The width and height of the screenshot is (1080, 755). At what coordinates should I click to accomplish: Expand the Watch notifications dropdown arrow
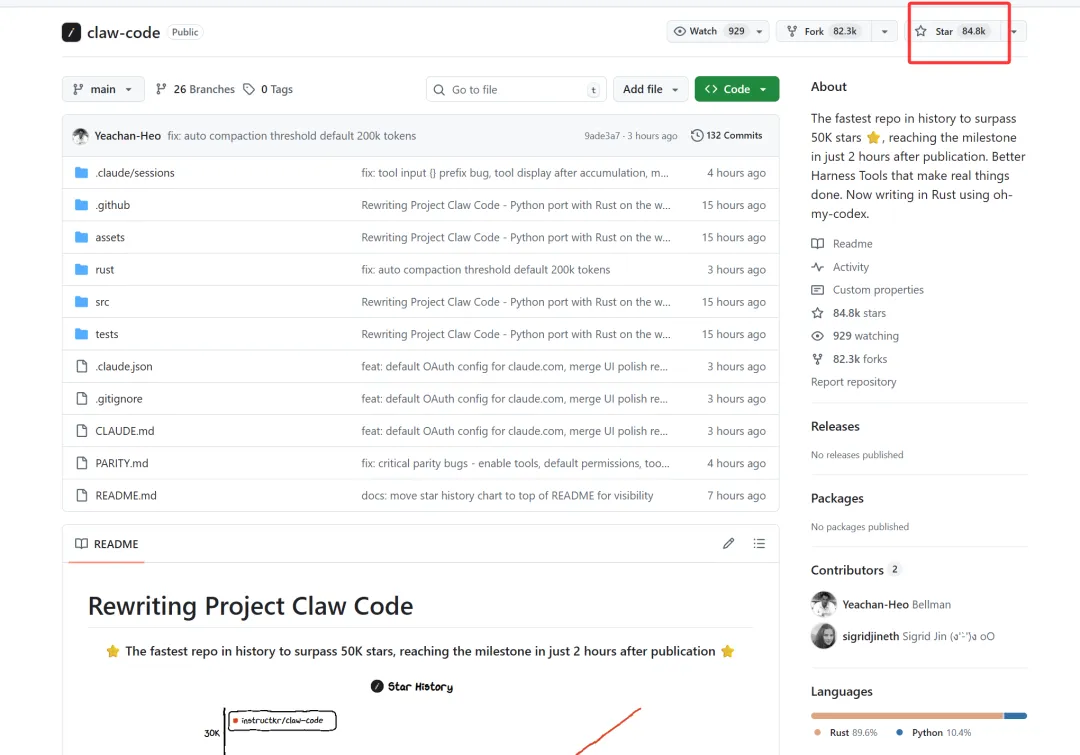759,31
